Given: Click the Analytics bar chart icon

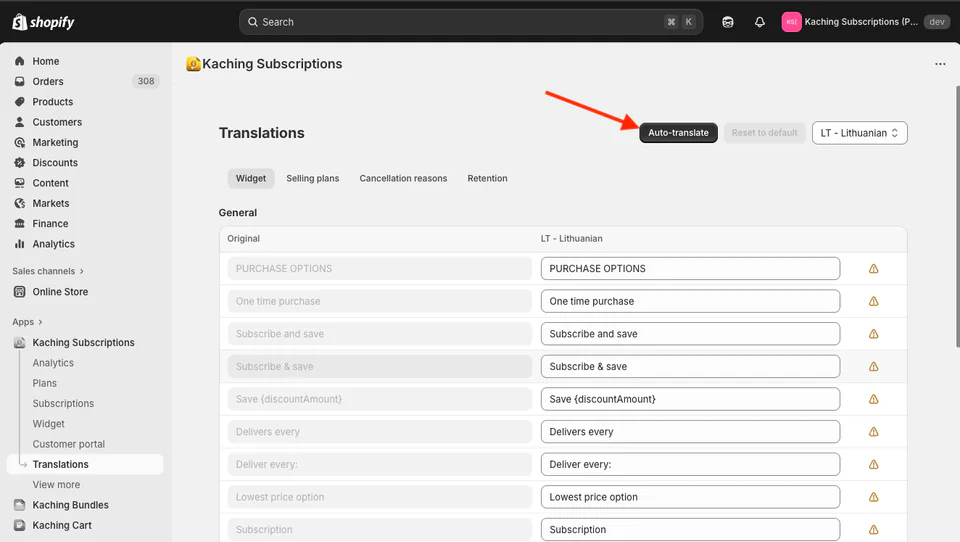Looking at the screenshot, I should (20, 244).
